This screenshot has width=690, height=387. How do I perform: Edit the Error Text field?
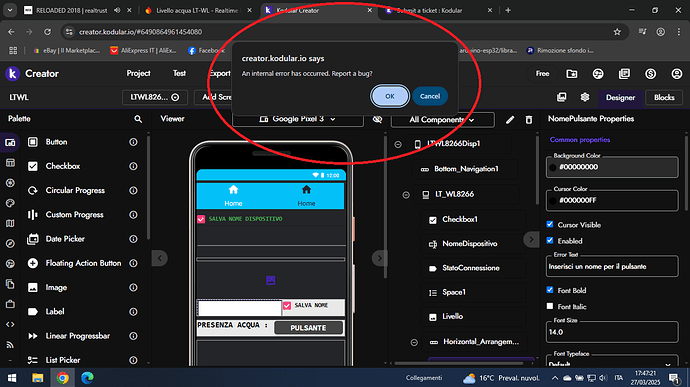[612, 266]
